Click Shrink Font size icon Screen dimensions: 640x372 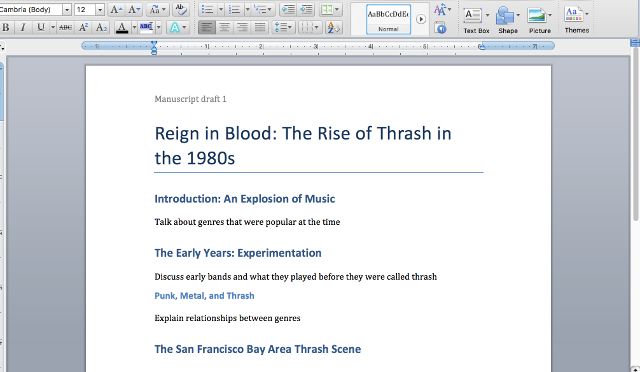click(x=135, y=9)
